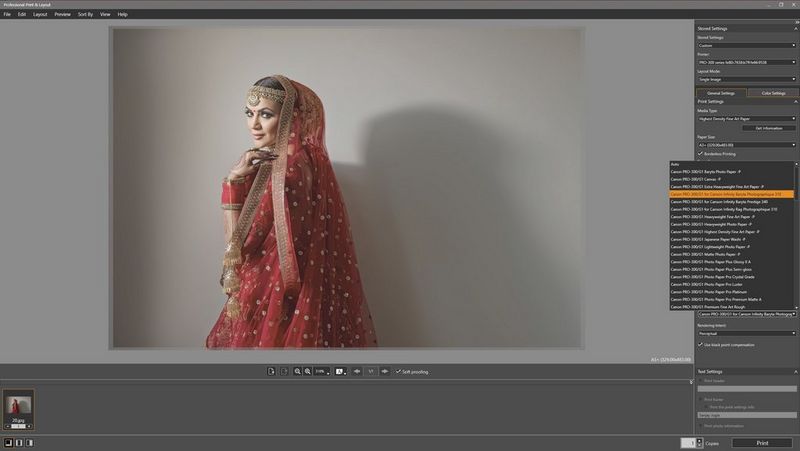800x451 pixels.
Task: Open the Media Type dropdown
Action: (x=746, y=118)
